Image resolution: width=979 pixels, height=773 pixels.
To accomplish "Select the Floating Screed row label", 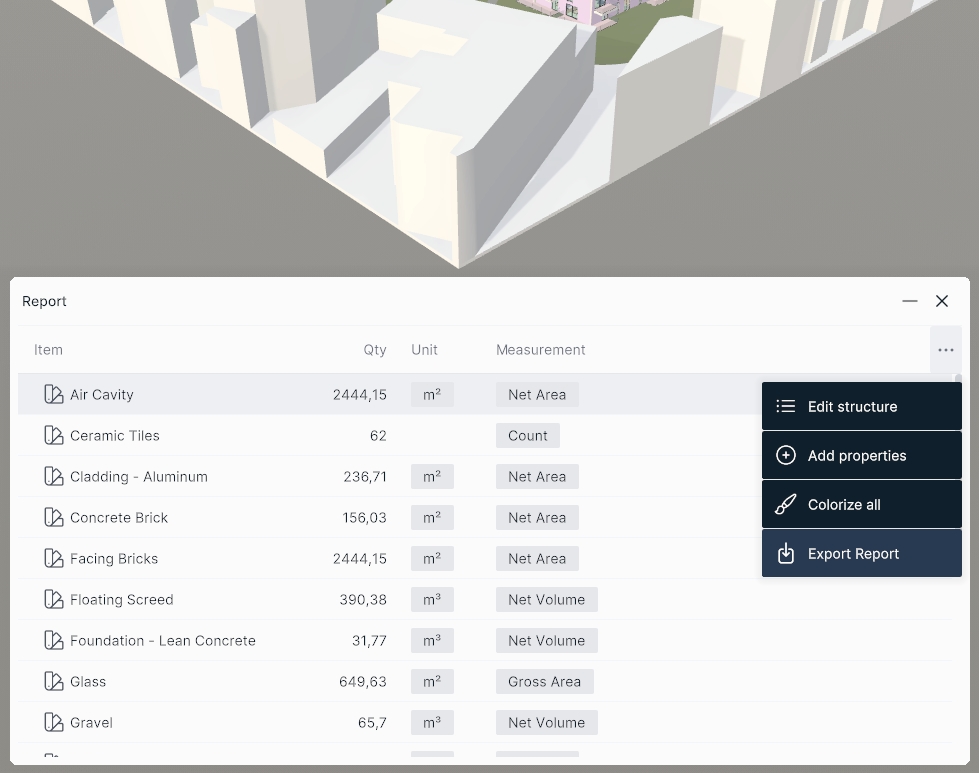I will (122, 599).
